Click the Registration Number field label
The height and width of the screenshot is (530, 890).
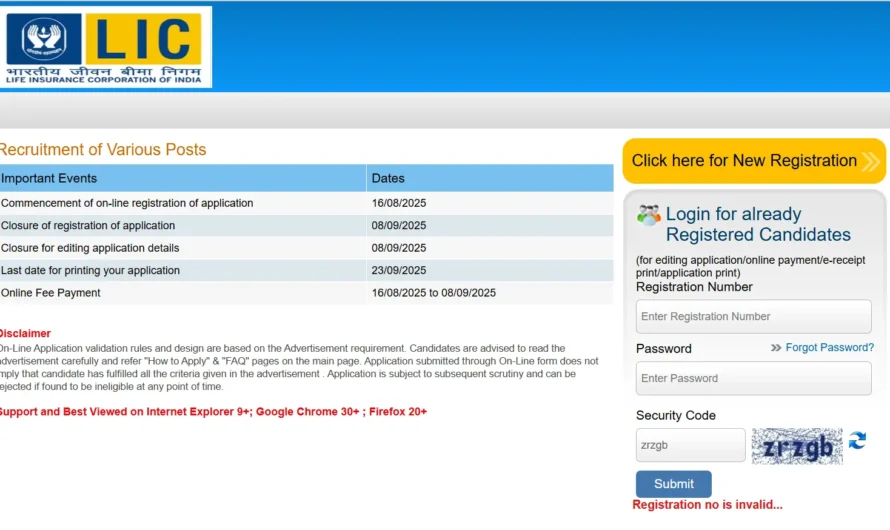[x=694, y=287]
